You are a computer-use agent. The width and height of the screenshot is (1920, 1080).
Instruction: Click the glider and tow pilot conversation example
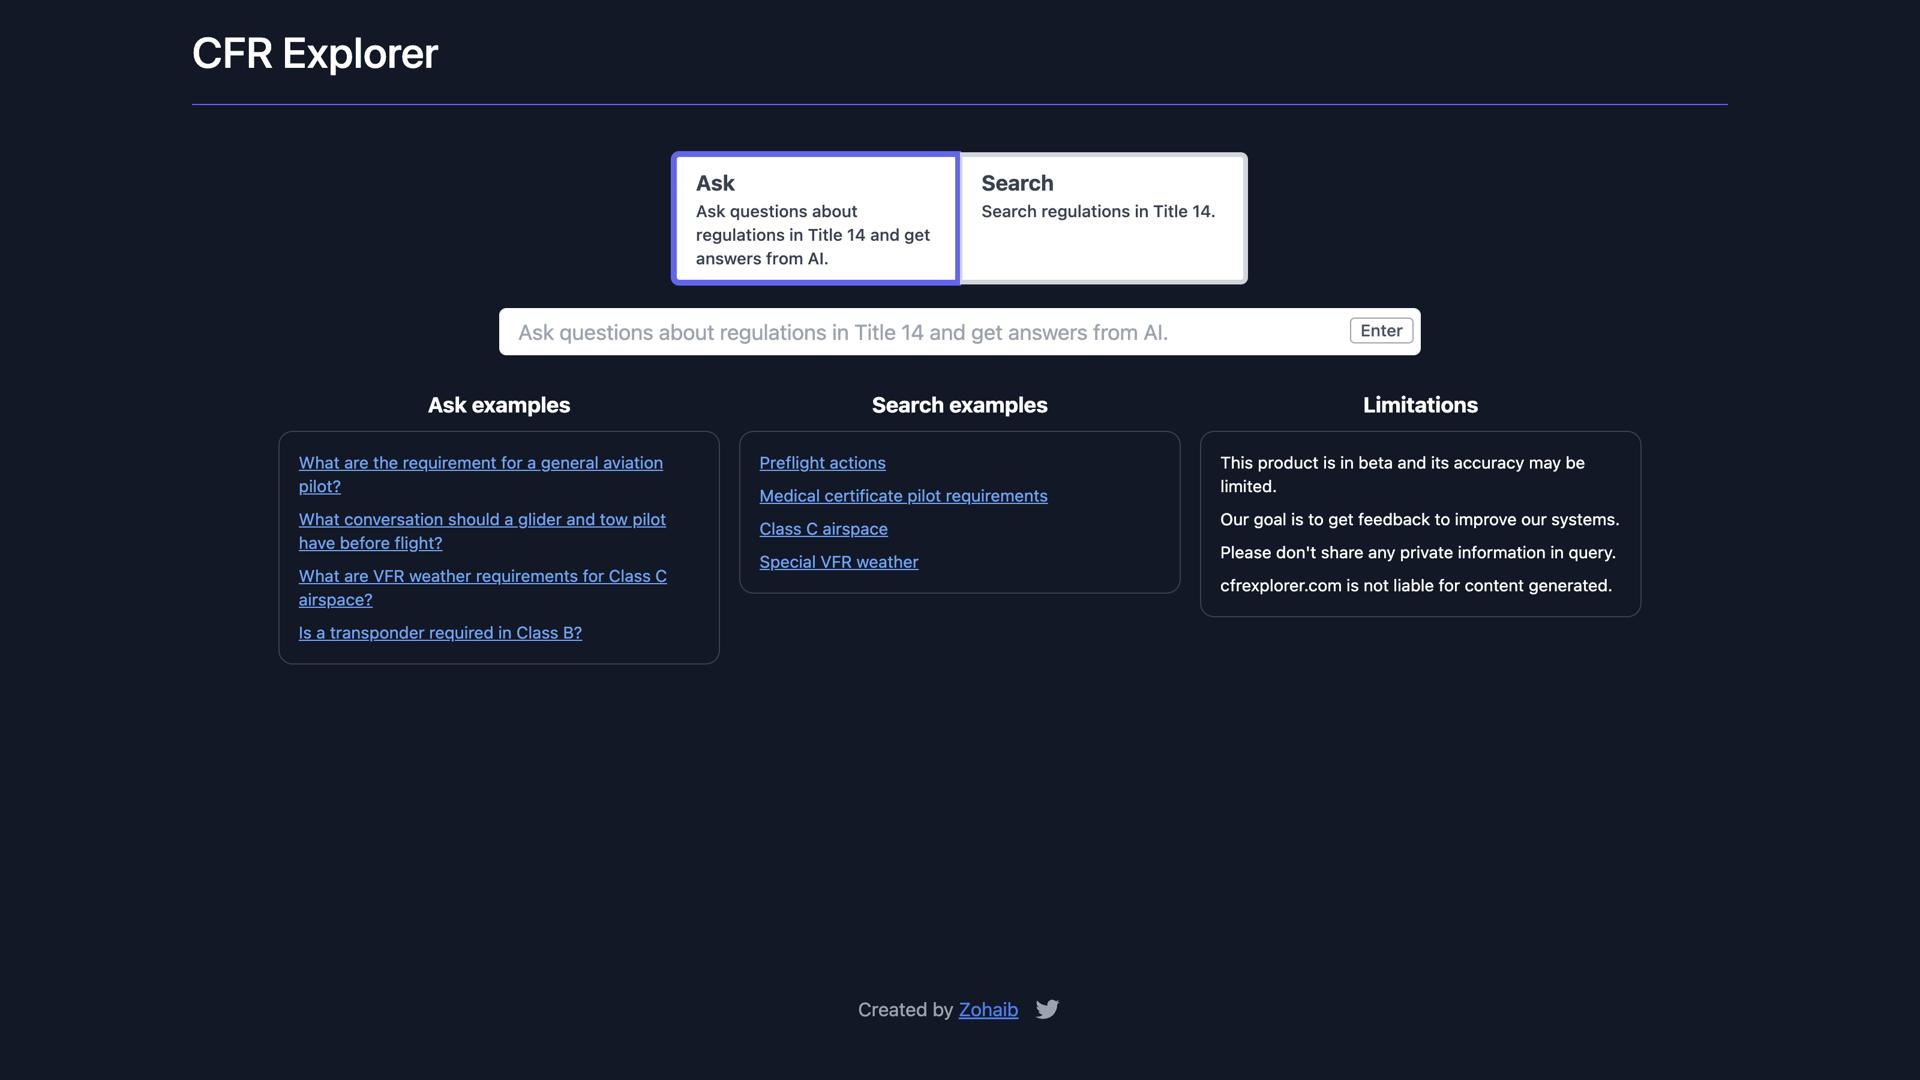[482, 531]
